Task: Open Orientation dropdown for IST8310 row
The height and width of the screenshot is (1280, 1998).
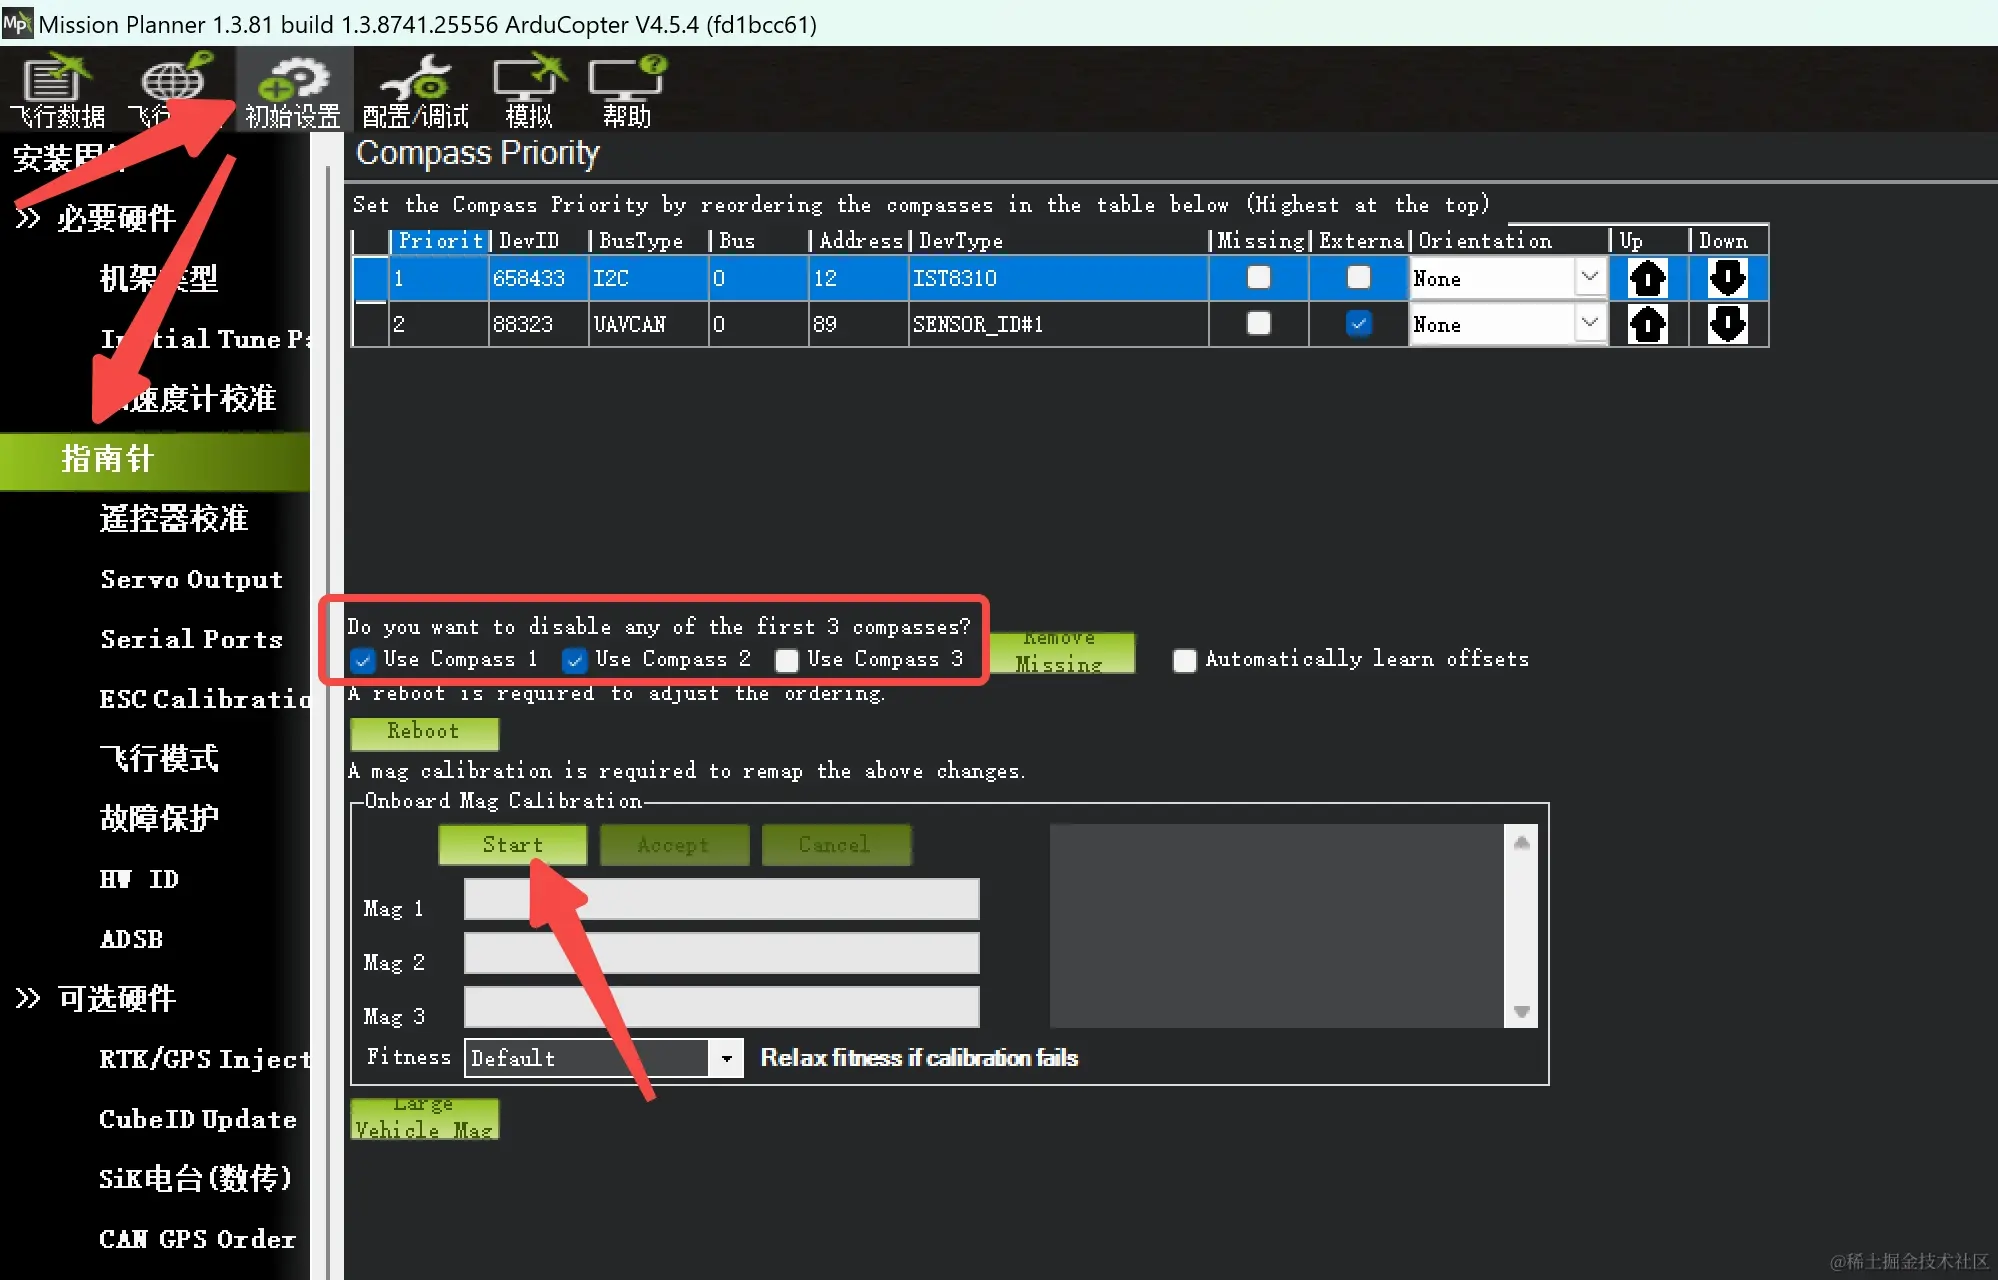Action: (x=1589, y=277)
